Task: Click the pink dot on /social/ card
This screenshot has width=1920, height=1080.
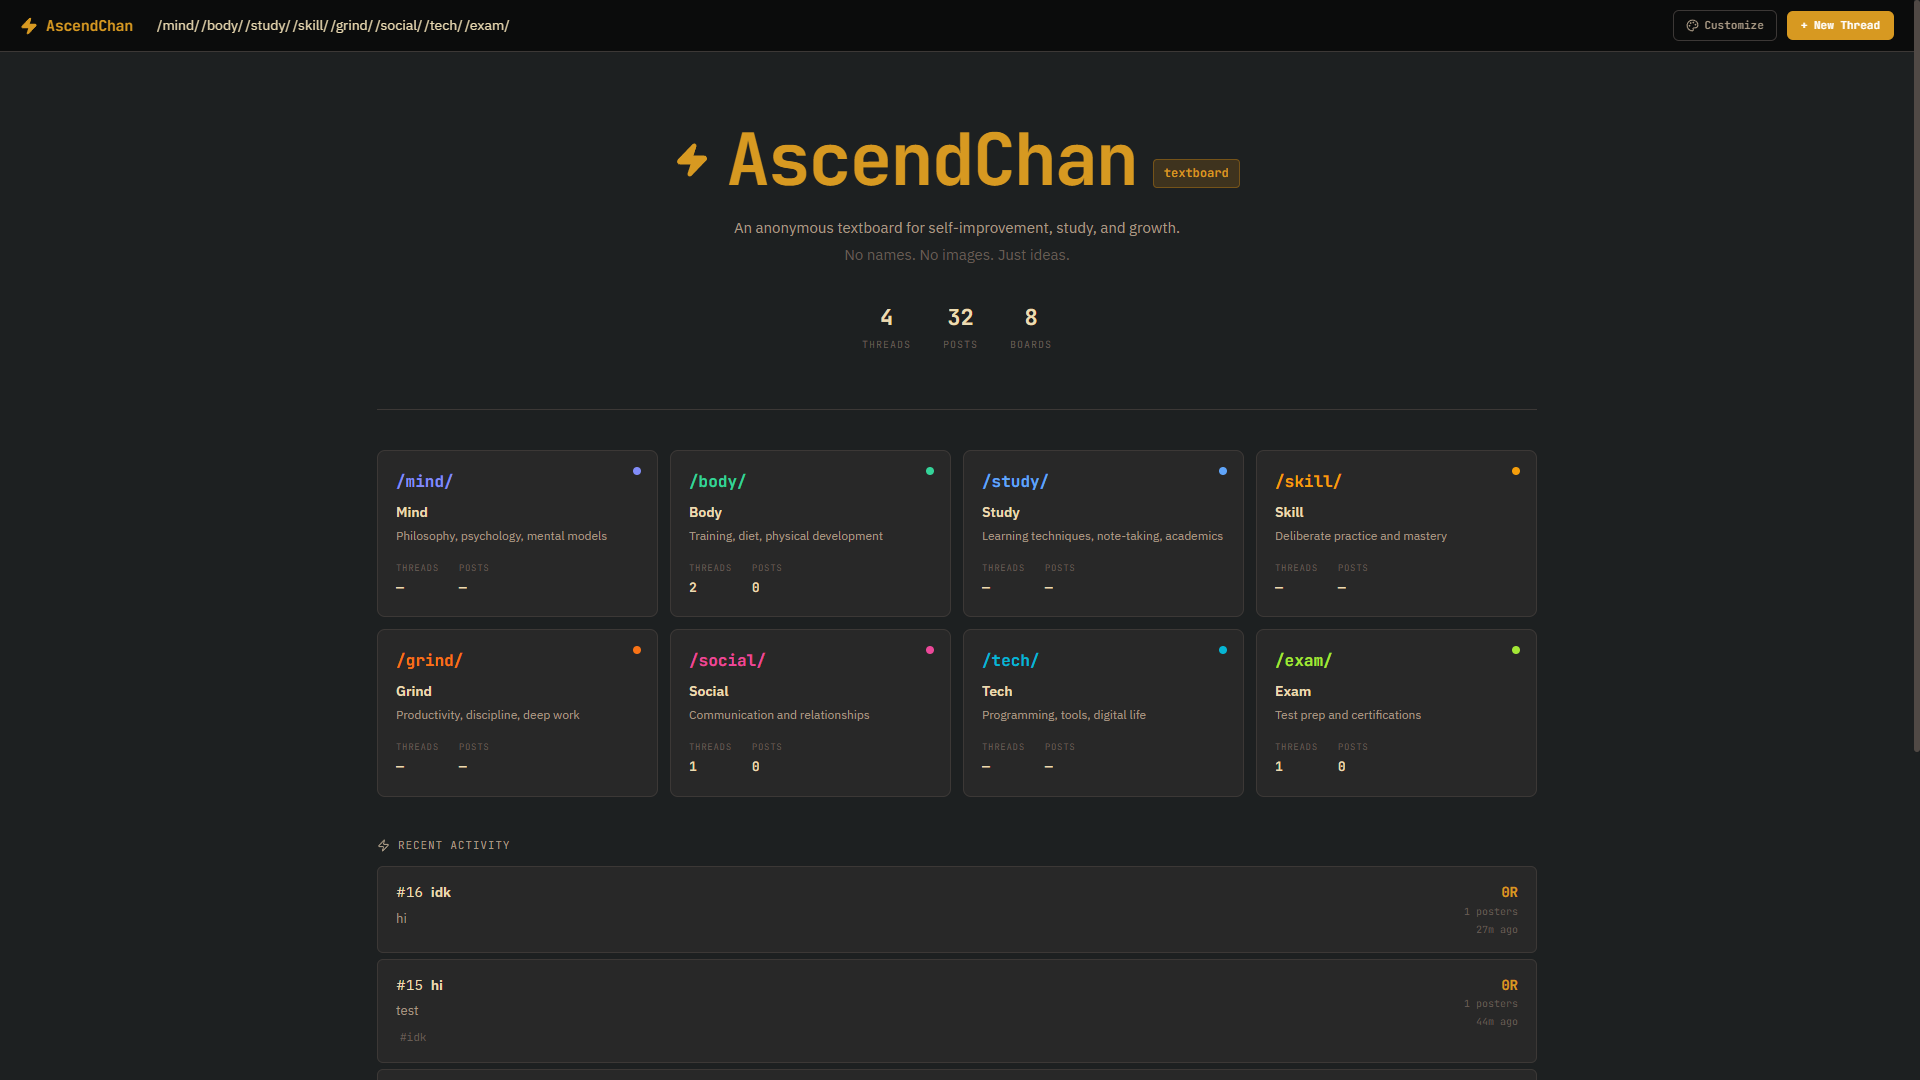Action: pos(930,650)
